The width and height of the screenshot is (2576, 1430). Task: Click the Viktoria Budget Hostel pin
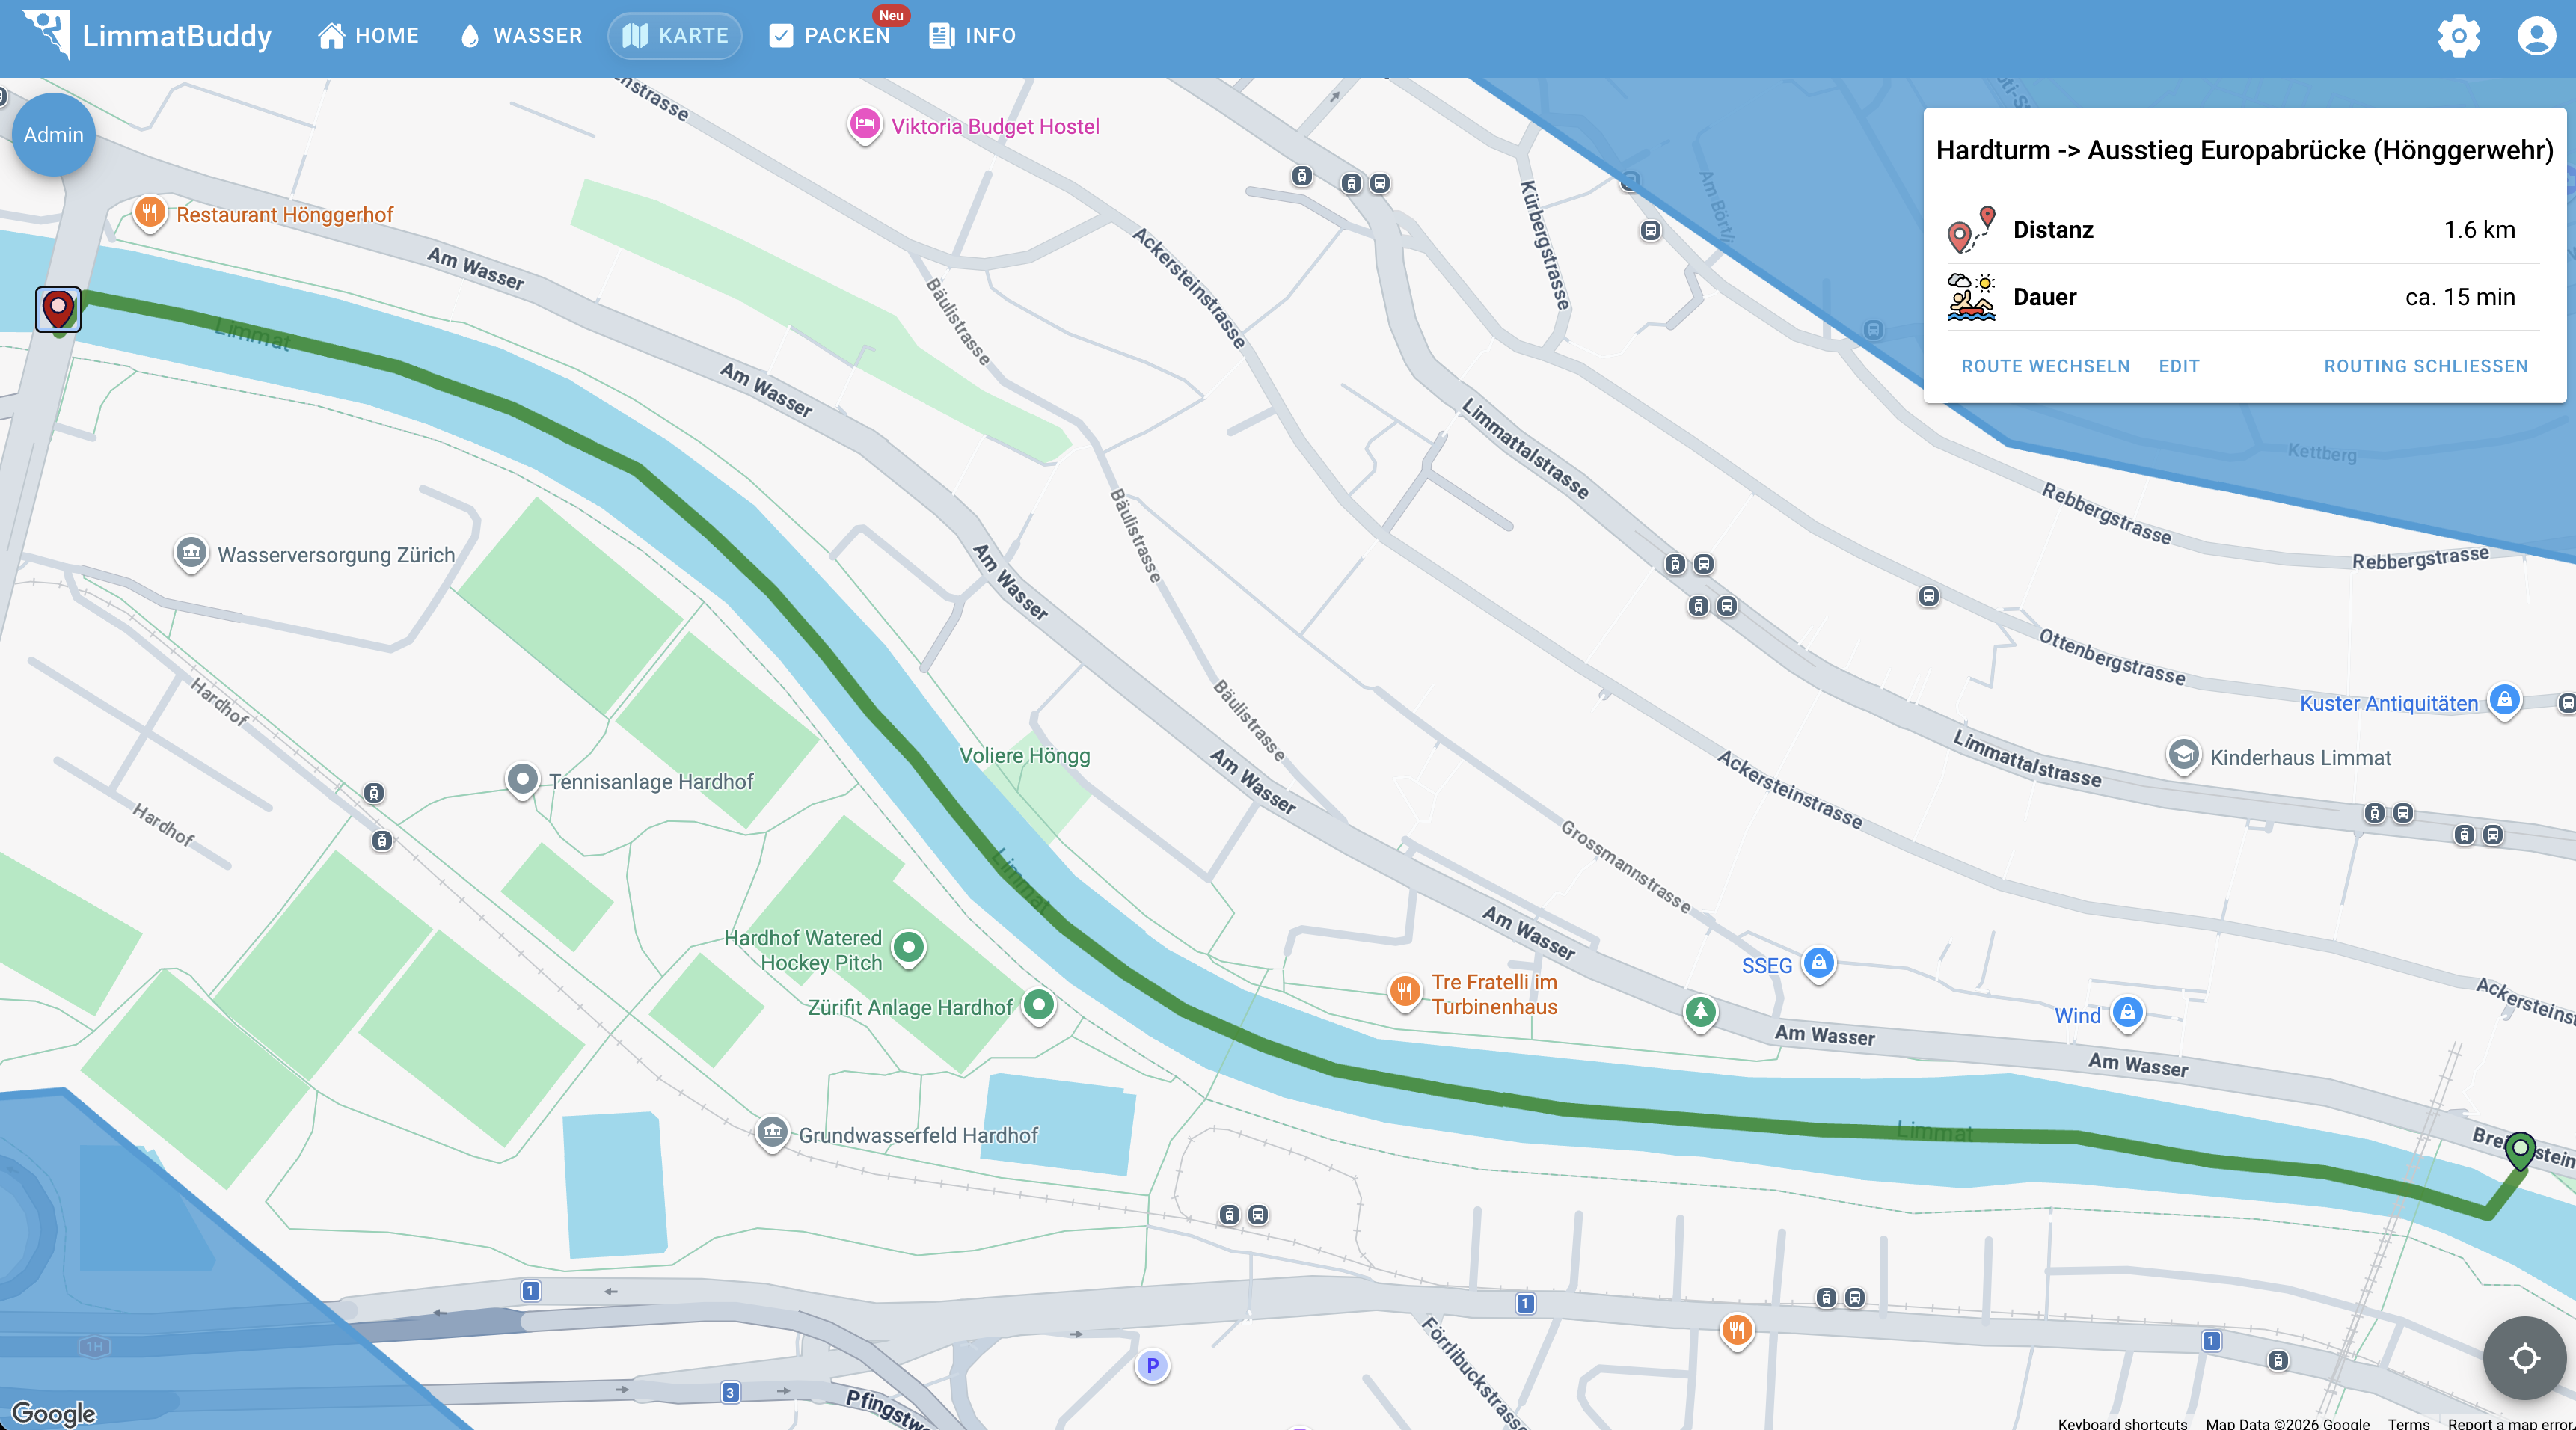865,126
